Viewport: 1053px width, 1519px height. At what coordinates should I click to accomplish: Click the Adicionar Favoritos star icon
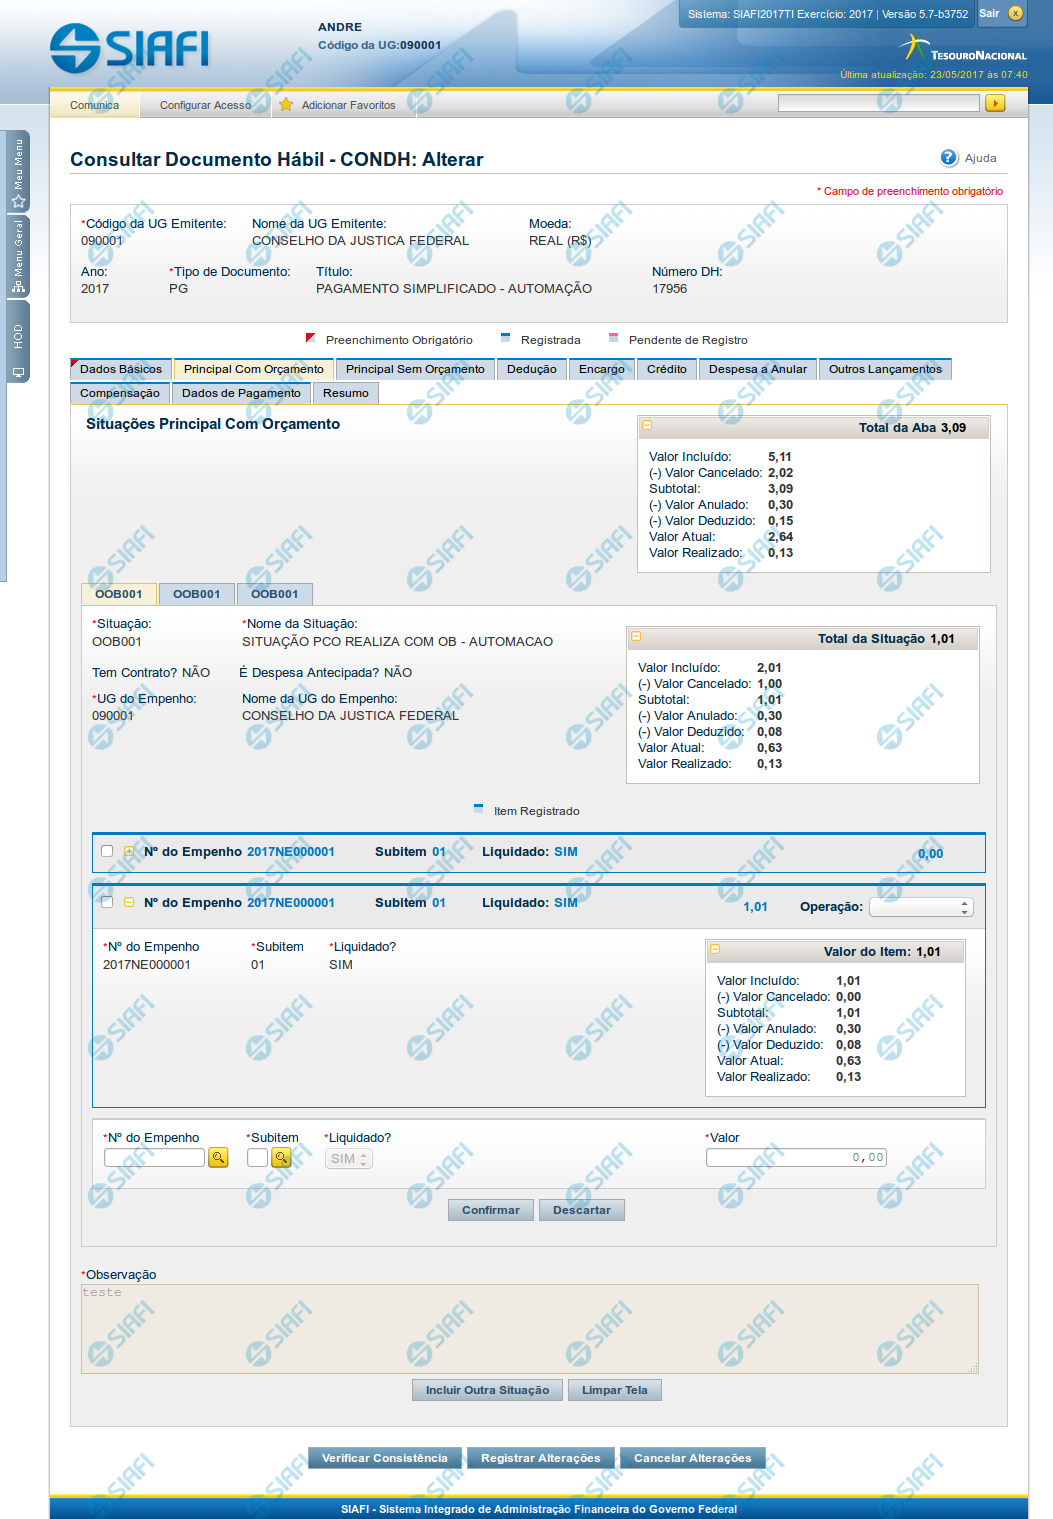[286, 105]
